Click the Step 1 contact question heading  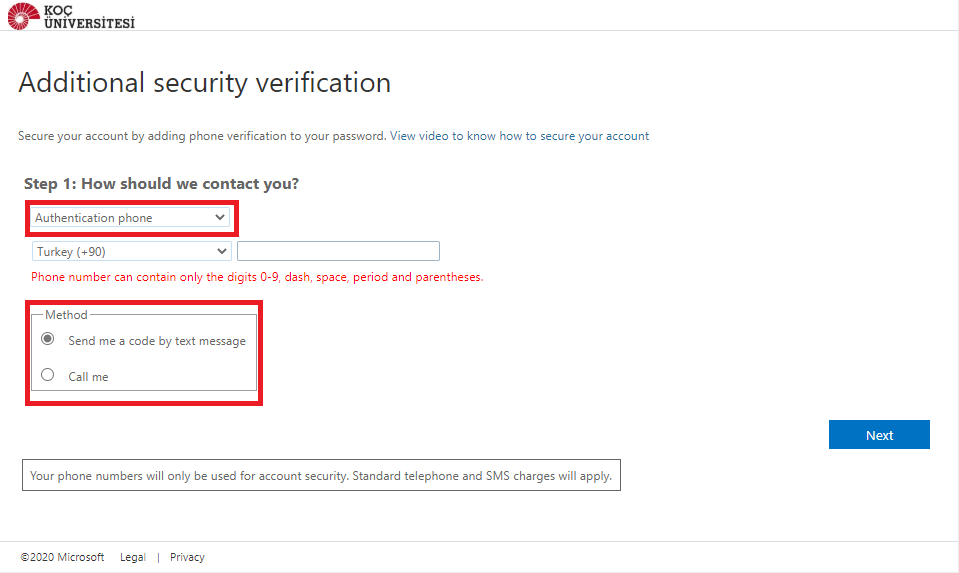(161, 184)
